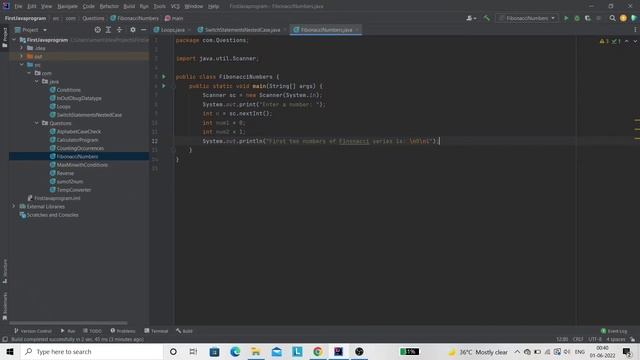640x360 pixels.
Task: Click run gutter arrow beside class FibonacciNumbers
Action: click(x=164, y=77)
